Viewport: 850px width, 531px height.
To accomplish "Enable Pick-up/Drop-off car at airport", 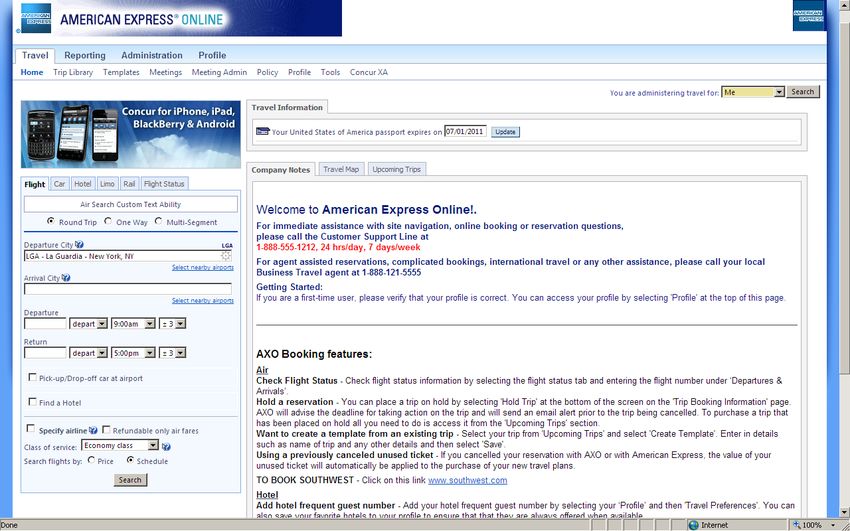I will click(33, 377).
